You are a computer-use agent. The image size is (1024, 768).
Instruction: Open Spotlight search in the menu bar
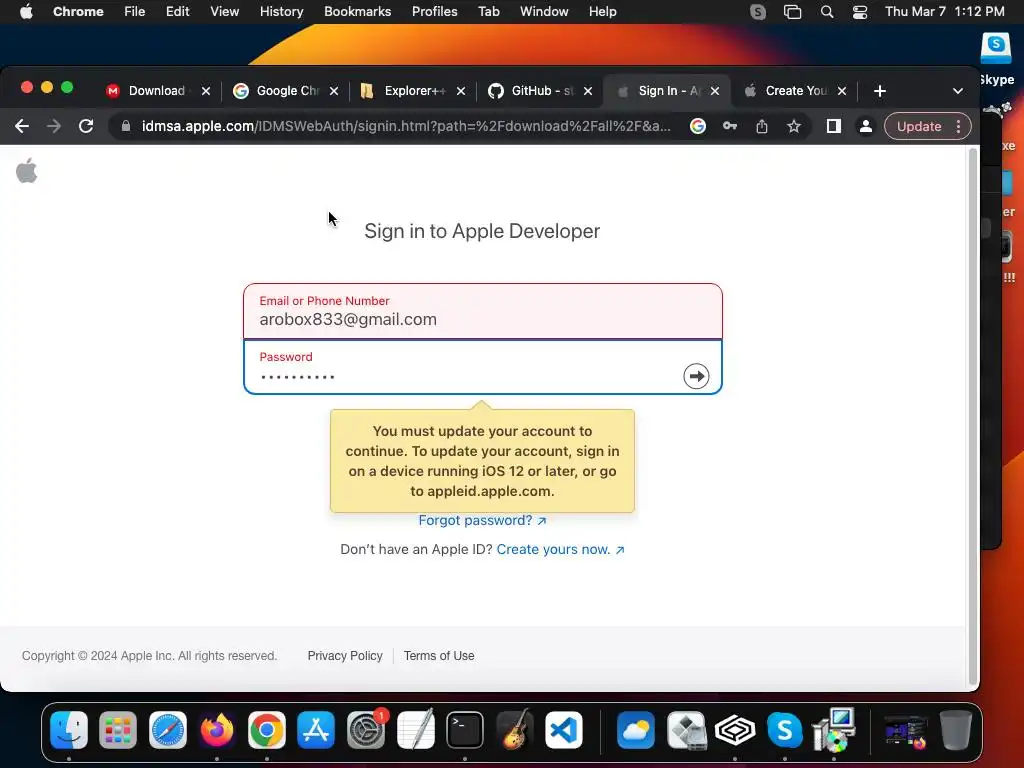pyautogui.click(x=827, y=12)
